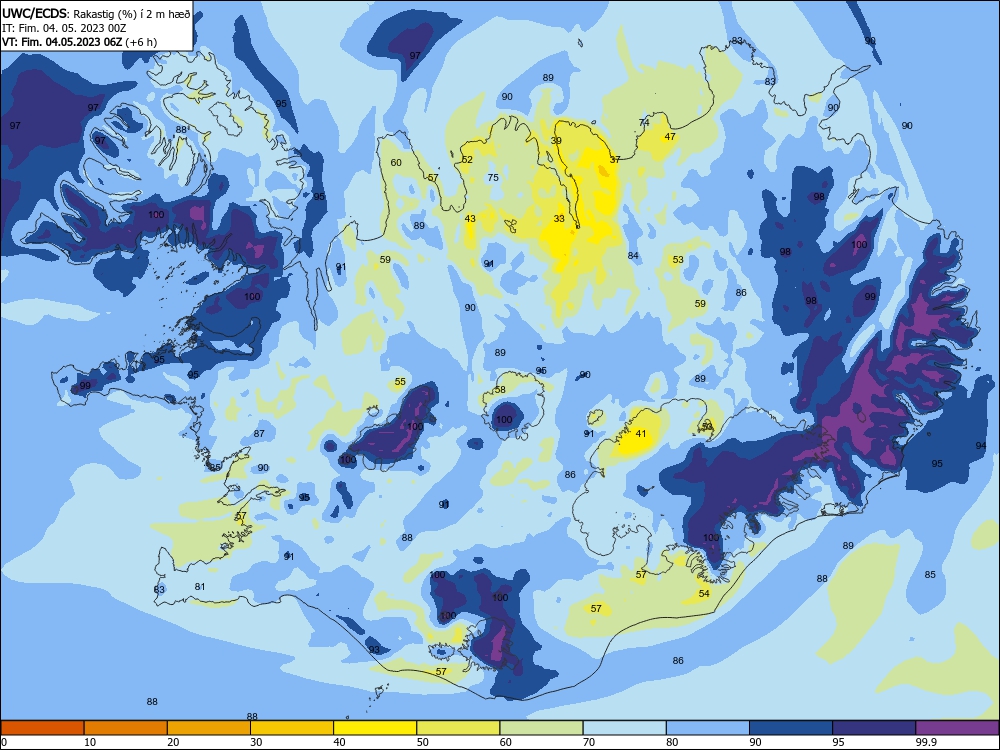
Task: Click the legend tick label '10'
Action: (90, 742)
